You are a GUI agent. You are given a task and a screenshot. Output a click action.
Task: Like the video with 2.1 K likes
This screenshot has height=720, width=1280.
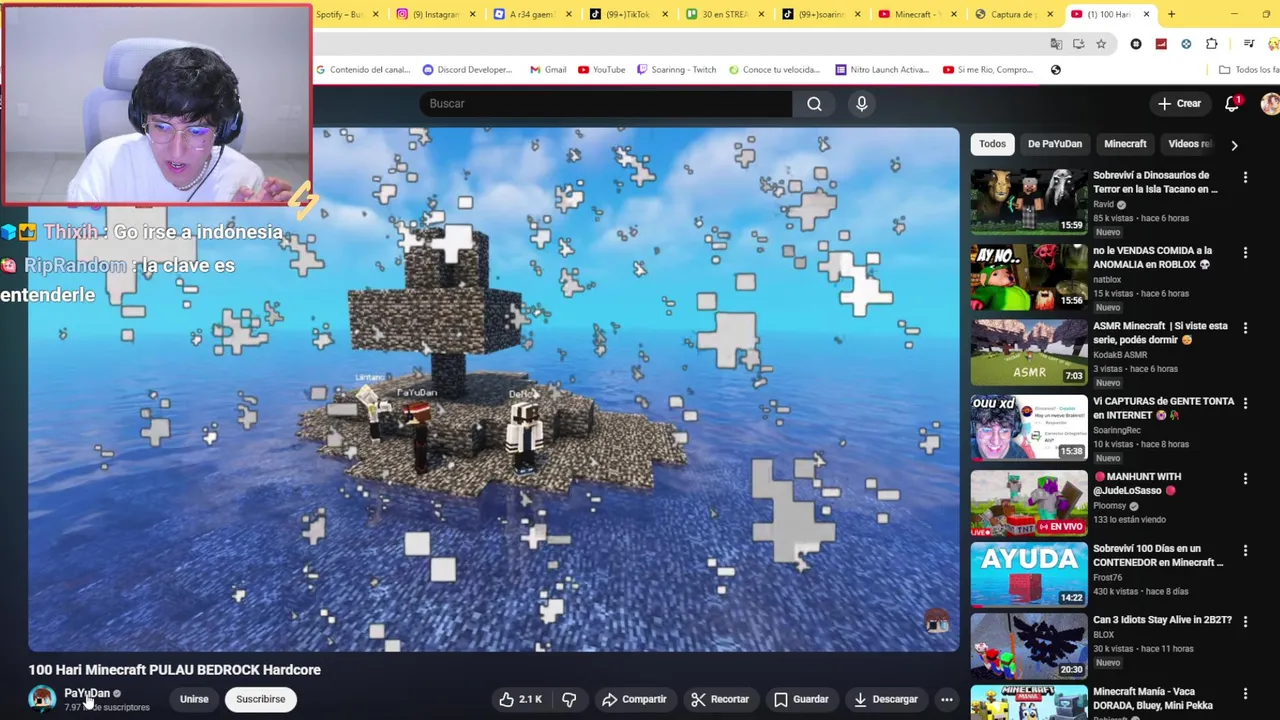click(520, 699)
